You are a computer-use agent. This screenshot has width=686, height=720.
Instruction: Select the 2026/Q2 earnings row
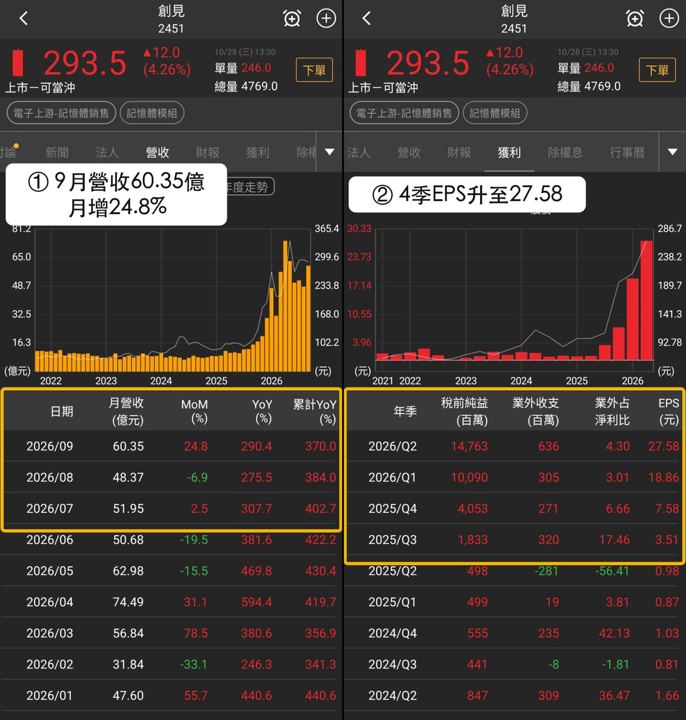pyautogui.click(x=515, y=446)
